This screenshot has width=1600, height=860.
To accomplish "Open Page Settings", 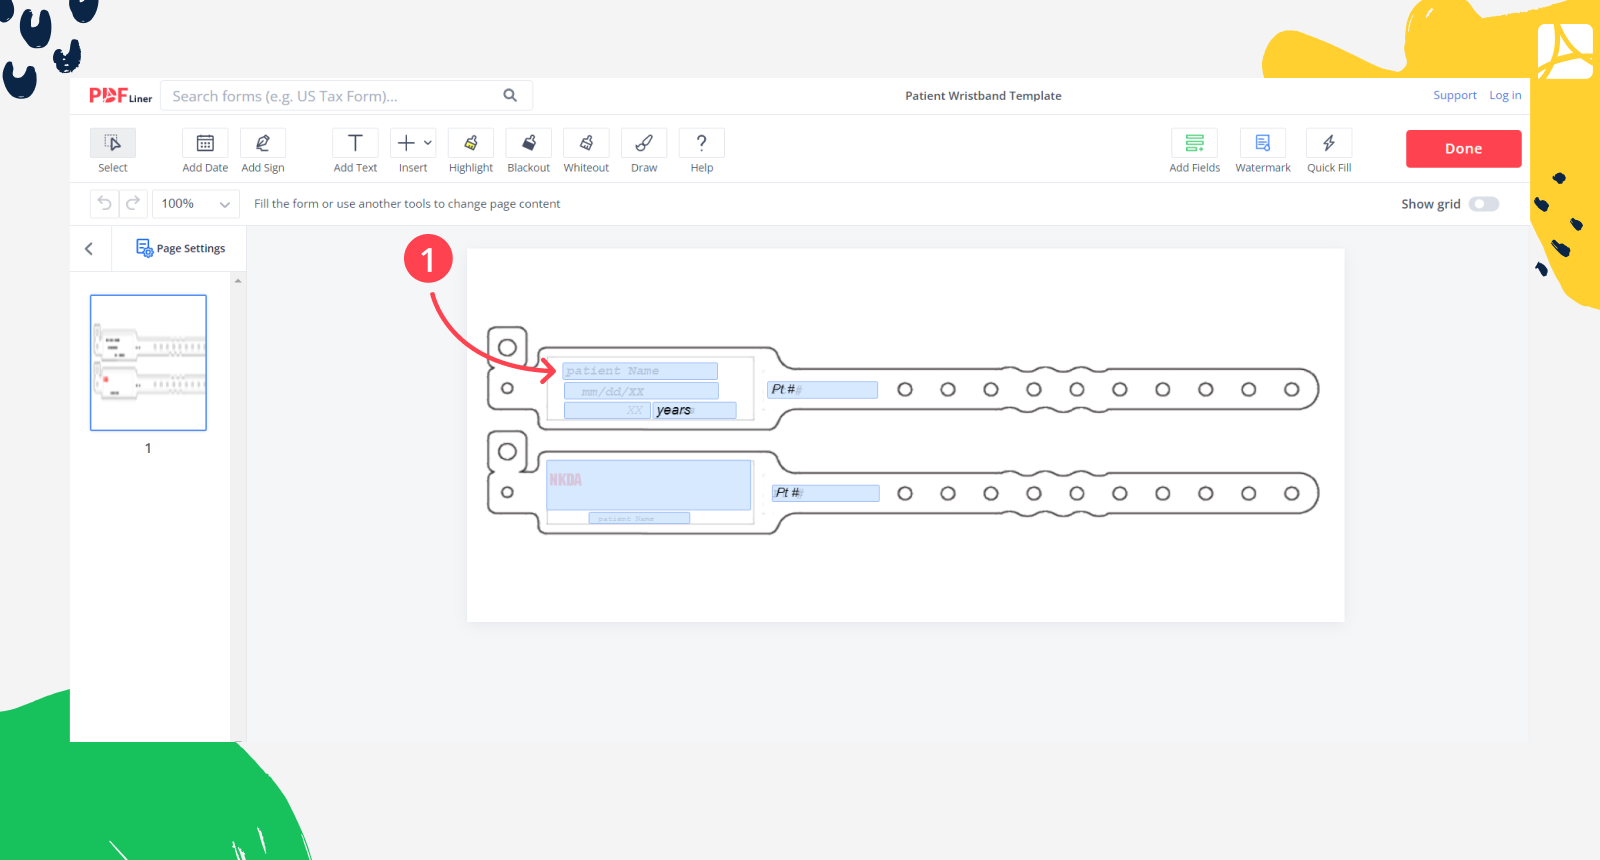I will (181, 249).
